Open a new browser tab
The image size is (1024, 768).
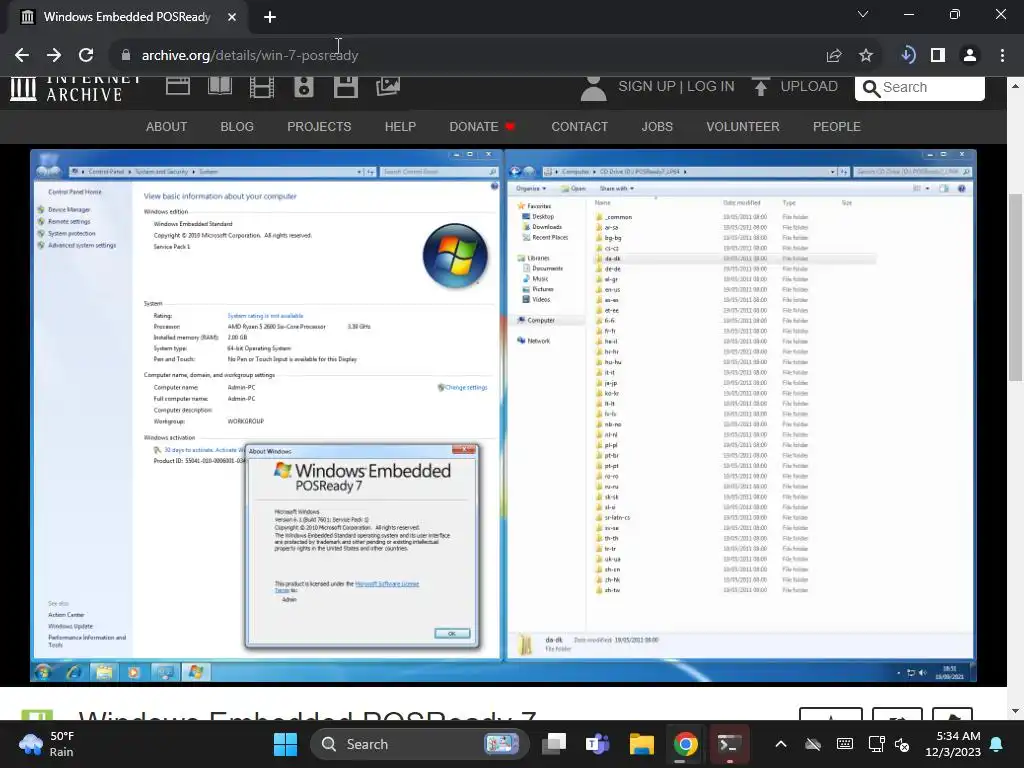(270, 17)
